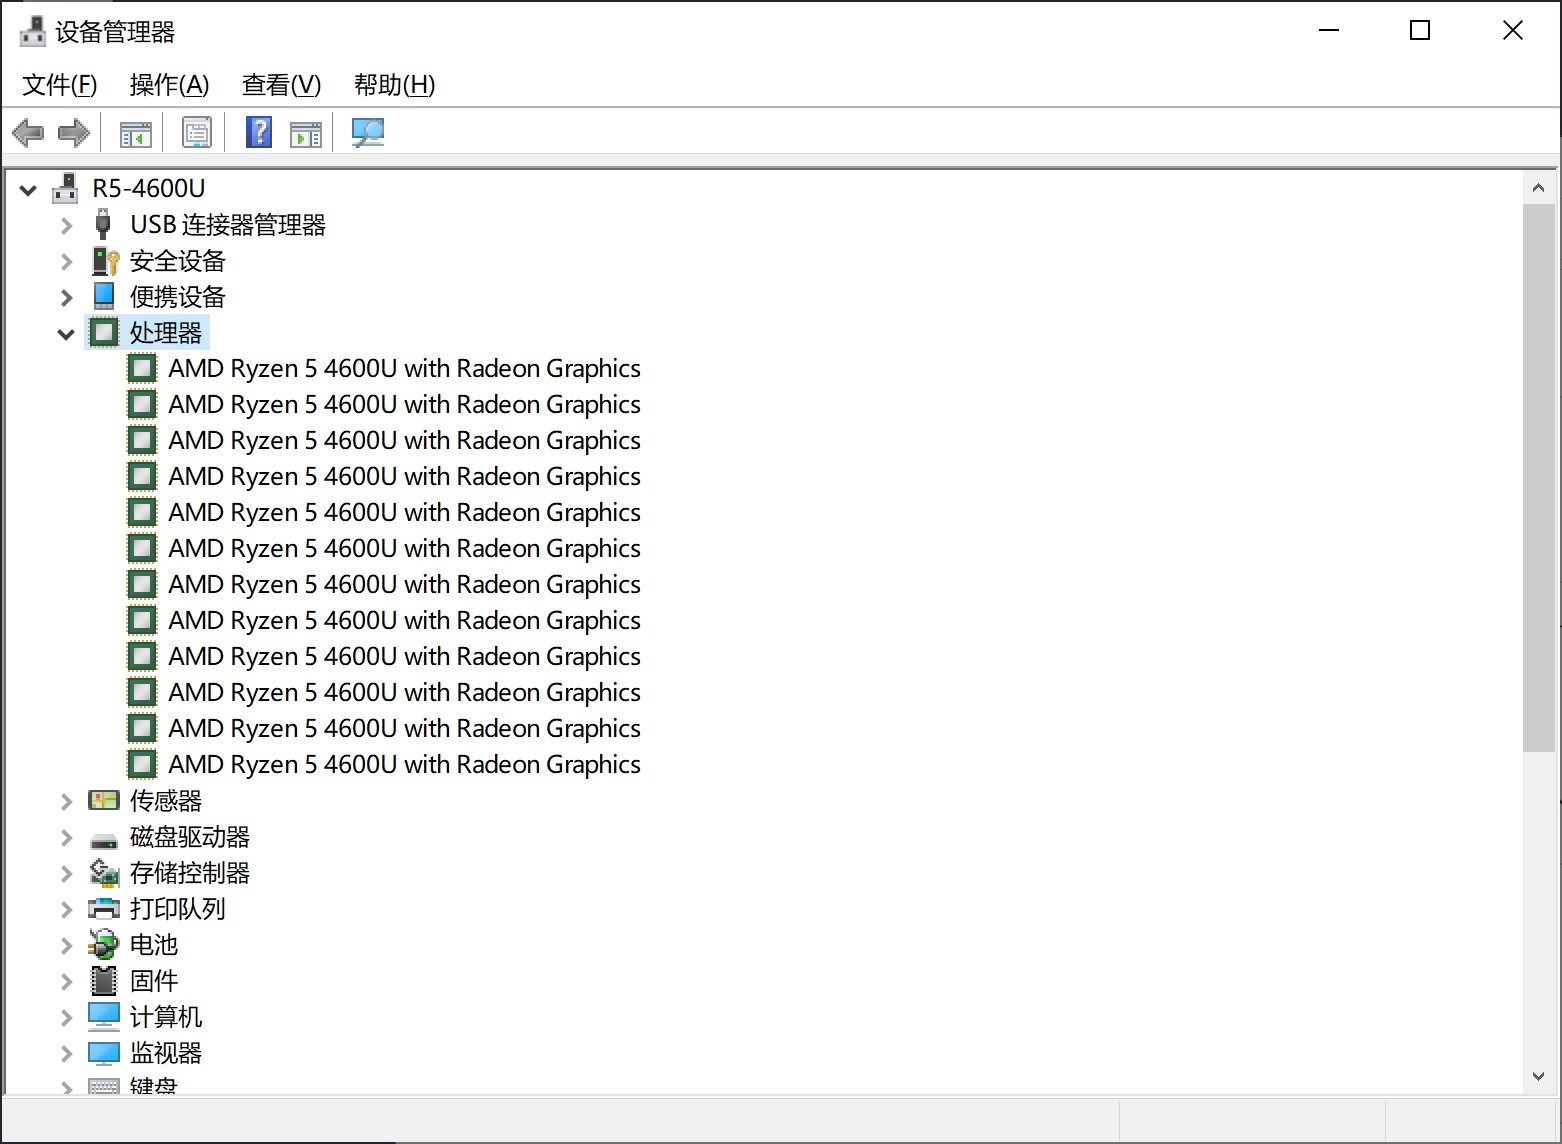Image resolution: width=1562 pixels, height=1144 pixels.
Task: Expand the 磁盘驱动器 node
Action: click(x=66, y=837)
